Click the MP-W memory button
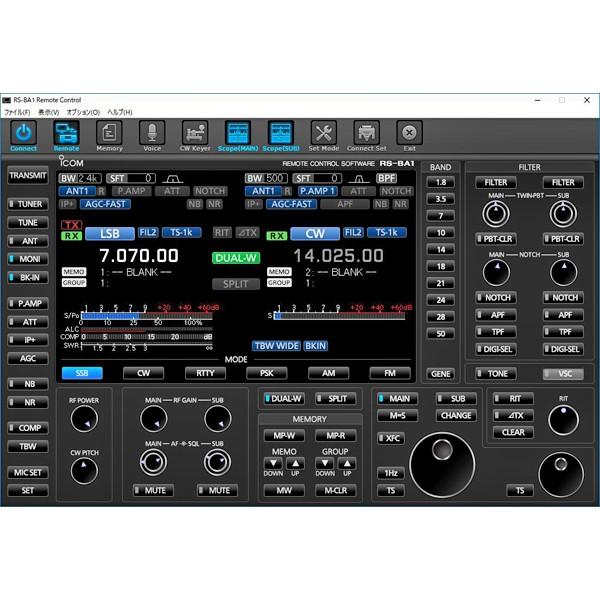600x600 pixels. point(284,435)
